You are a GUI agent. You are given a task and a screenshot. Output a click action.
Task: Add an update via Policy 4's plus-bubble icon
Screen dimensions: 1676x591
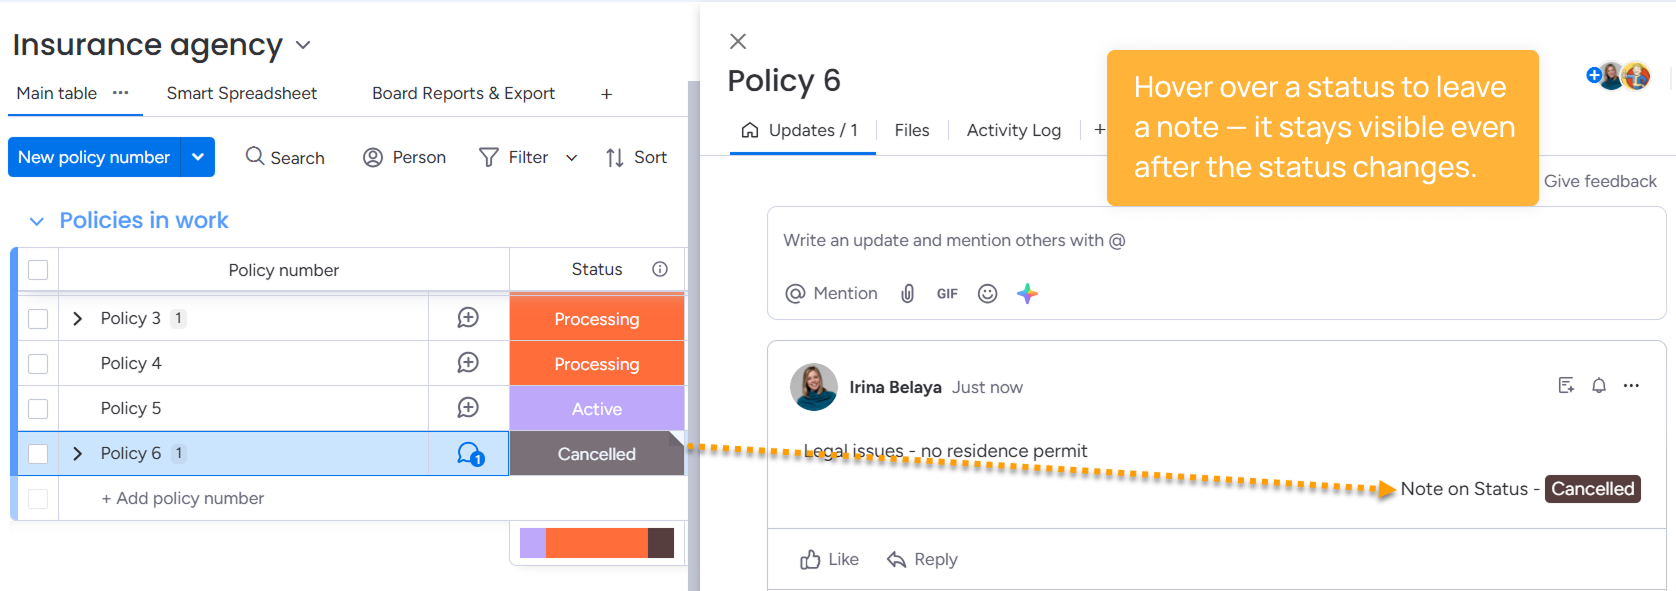[x=467, y=363]
